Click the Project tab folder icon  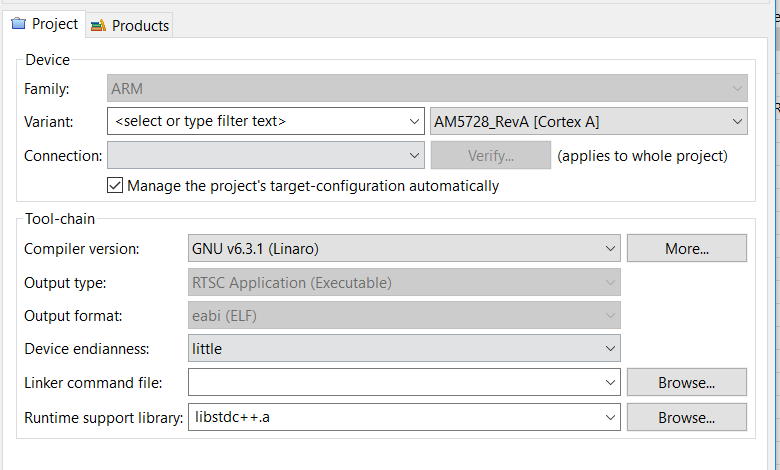pos(18,24)
